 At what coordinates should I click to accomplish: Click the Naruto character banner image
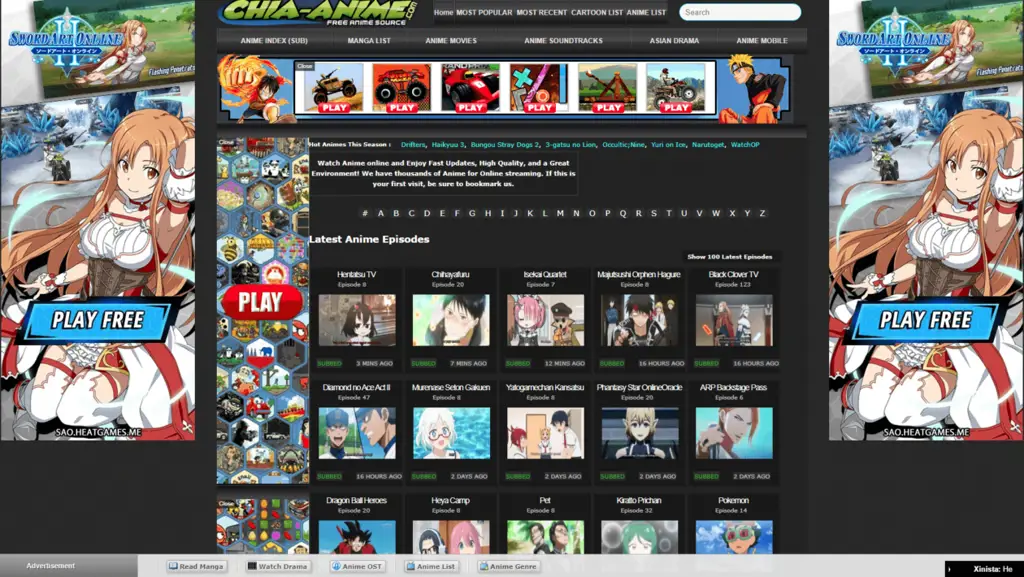click(754, 89)
